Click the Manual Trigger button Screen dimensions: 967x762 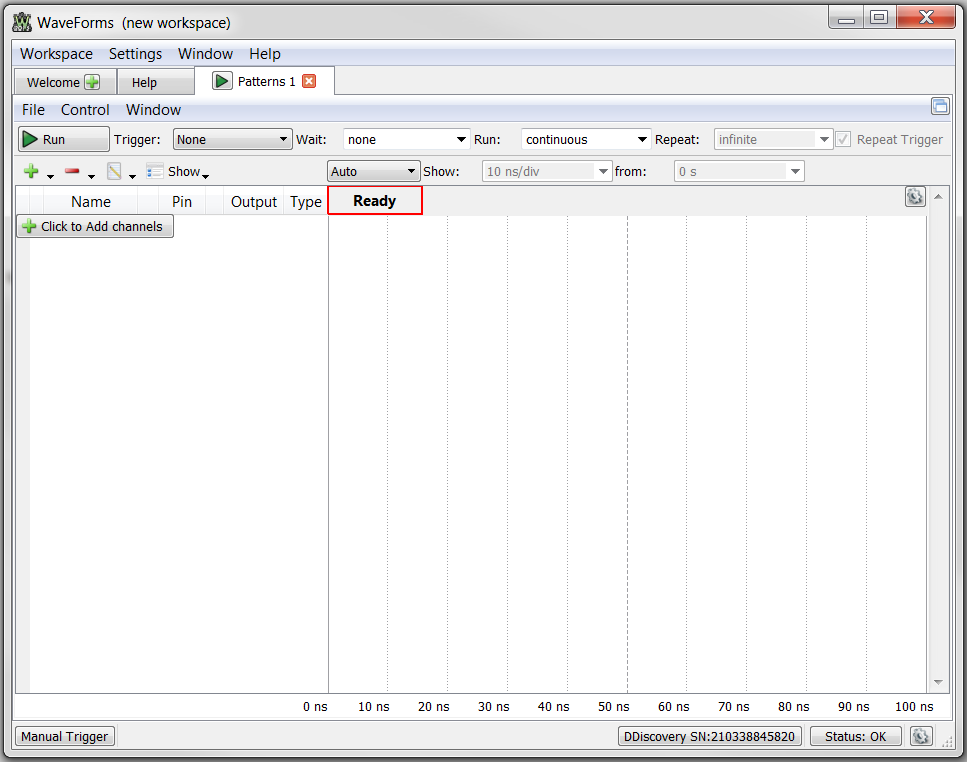[65, 736]
